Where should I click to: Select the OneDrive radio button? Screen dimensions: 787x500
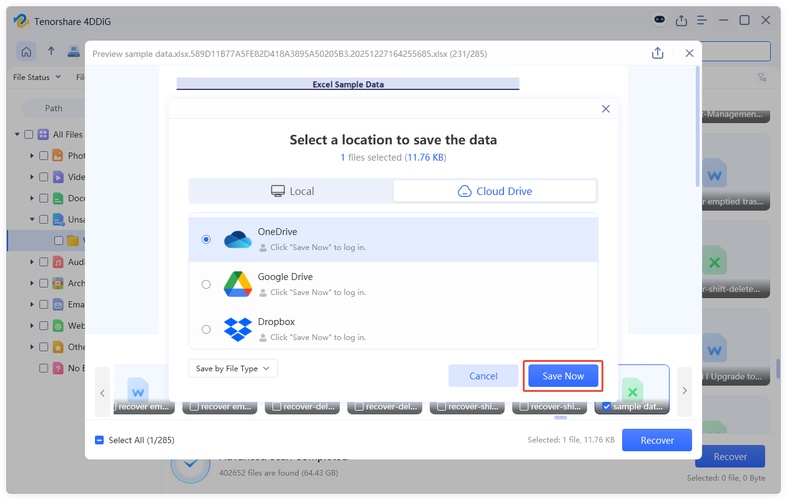click(206, 239)
